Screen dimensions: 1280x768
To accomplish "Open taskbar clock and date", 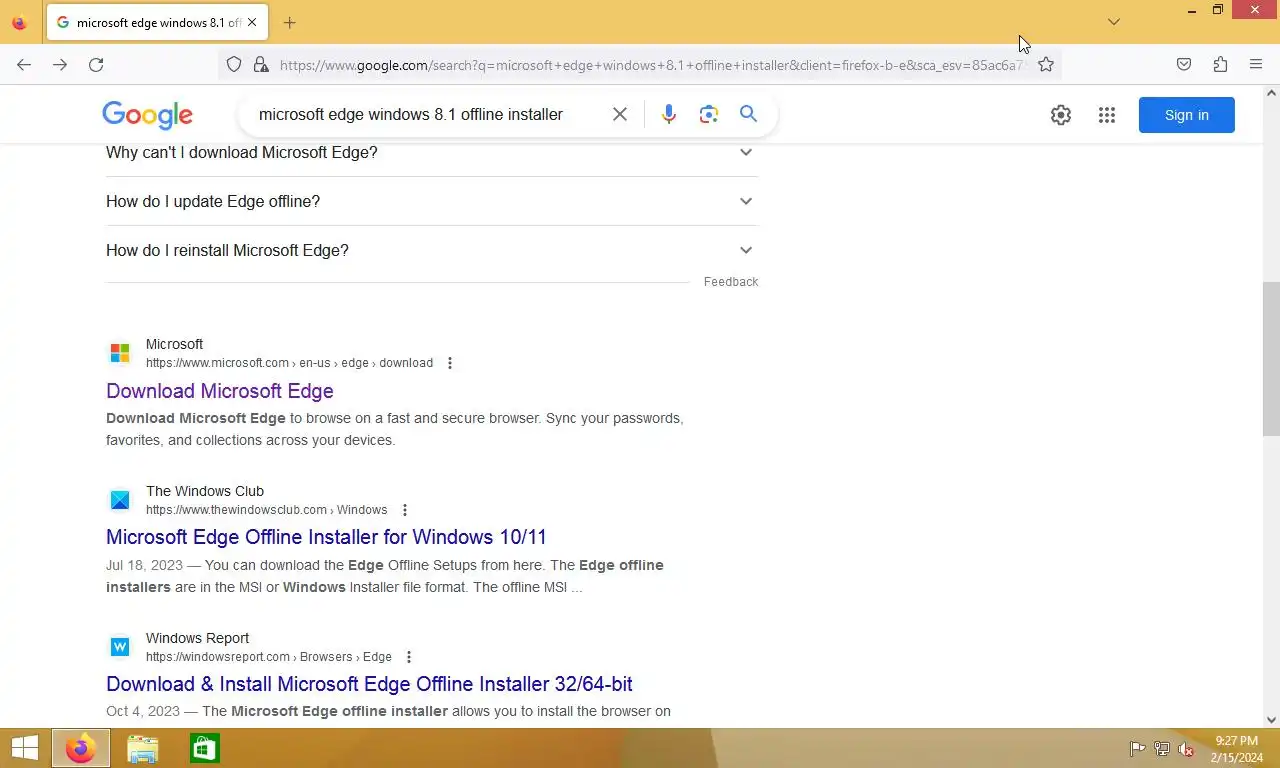I will click(1237, 749).
